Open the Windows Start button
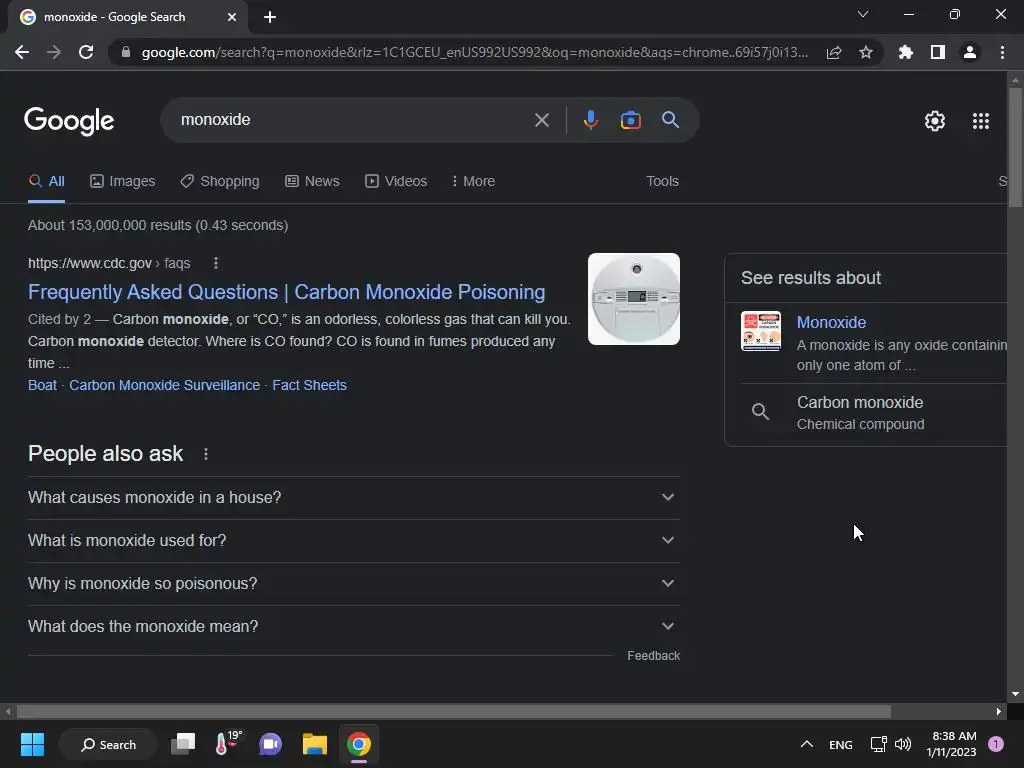 pyautogui.click(x=32, y=744)
